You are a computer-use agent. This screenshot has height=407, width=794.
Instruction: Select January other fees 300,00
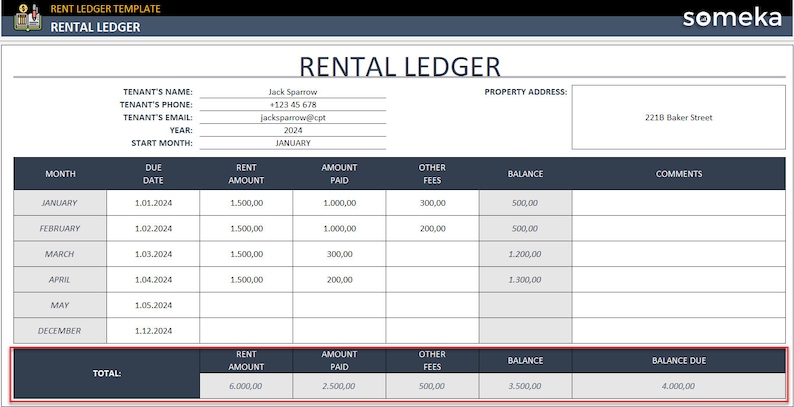432,203
